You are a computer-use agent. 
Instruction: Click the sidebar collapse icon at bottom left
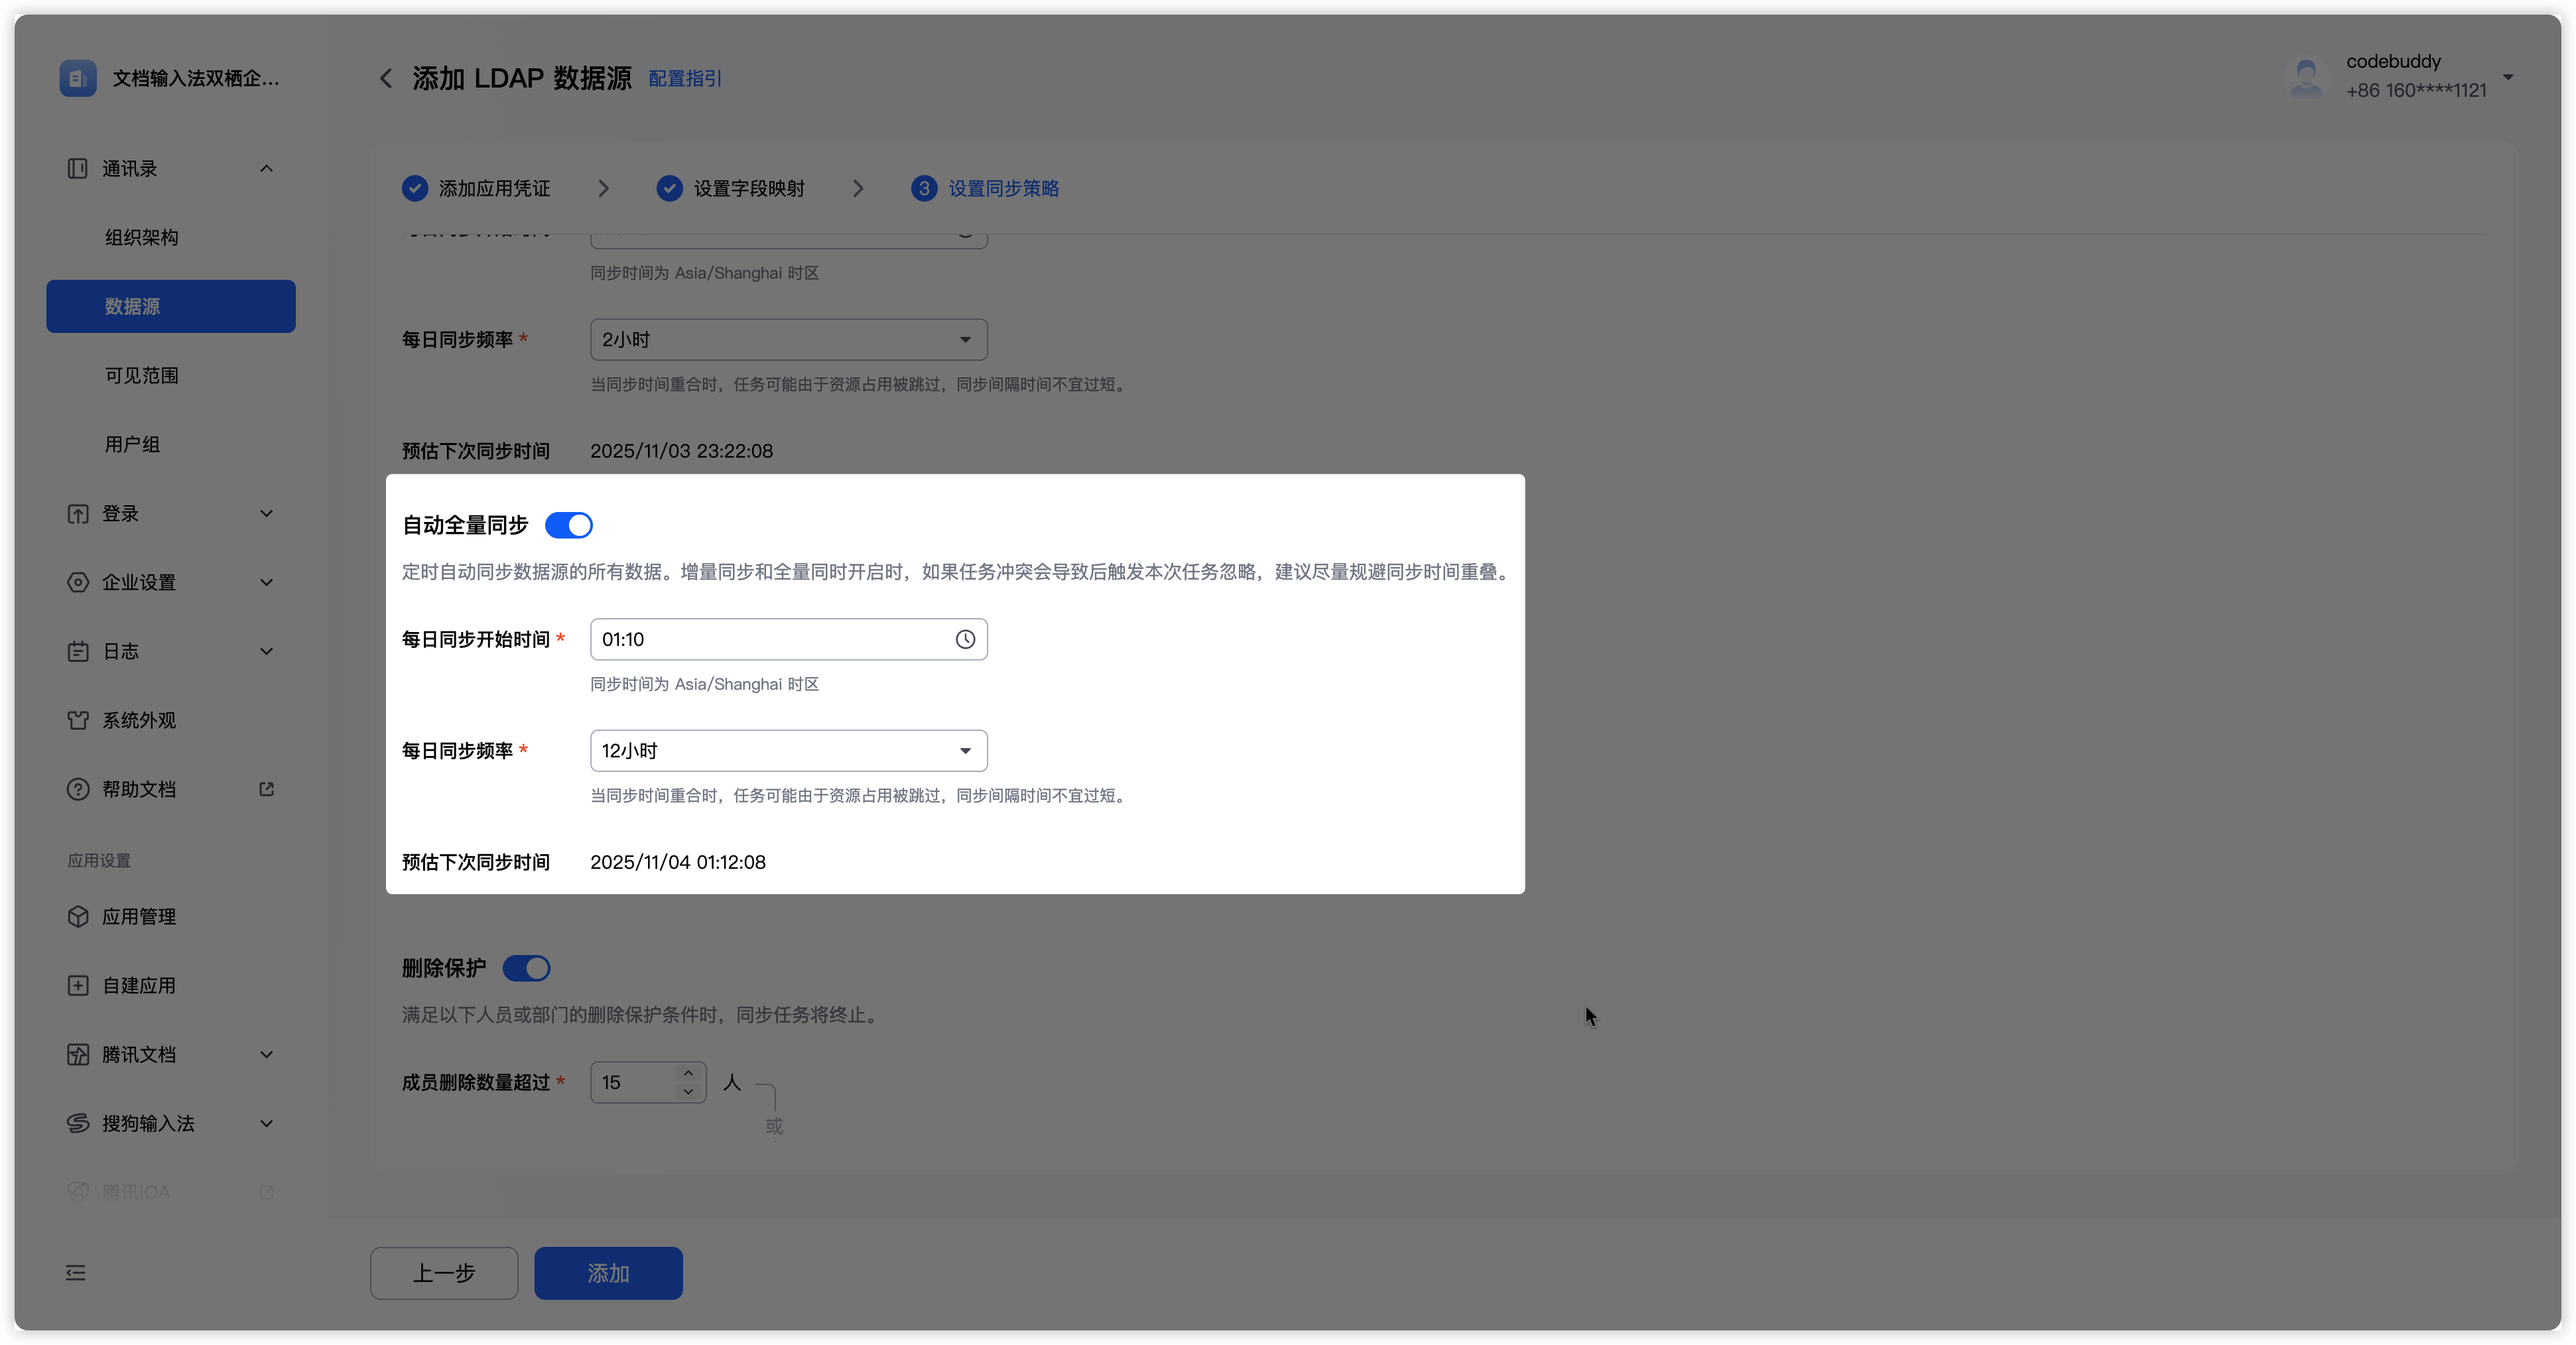coord(76,1272)
